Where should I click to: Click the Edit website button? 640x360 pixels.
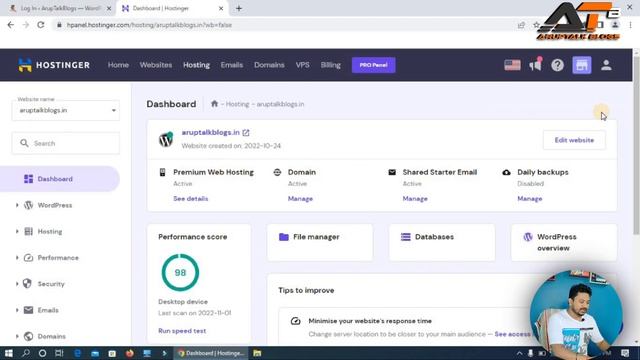tap(574, 140)
